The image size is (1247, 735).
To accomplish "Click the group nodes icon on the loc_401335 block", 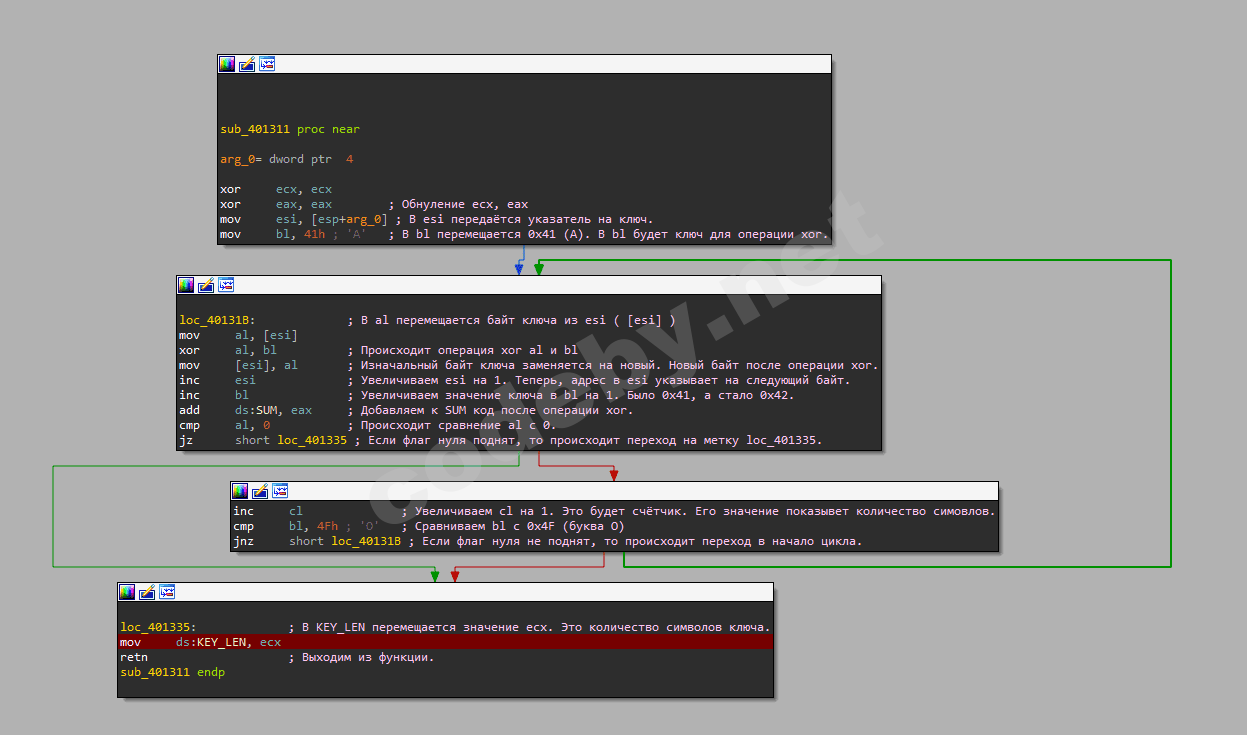I will coord(167,592).
